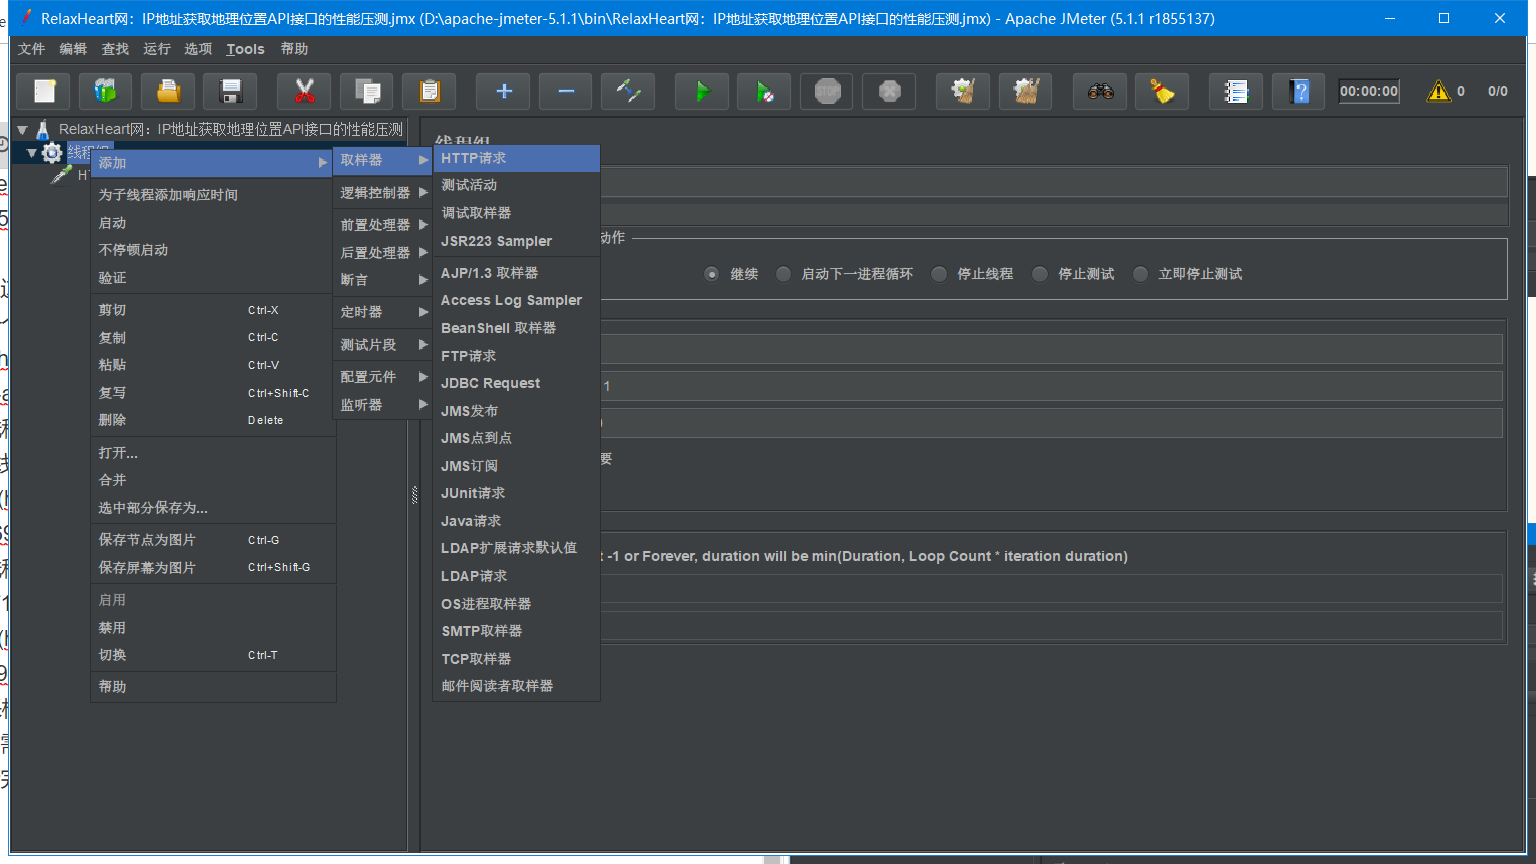1536x864 pixels.
Task: Open Function Helper dialog icon
Action: pyautogui.click(x=1236, y=91)
